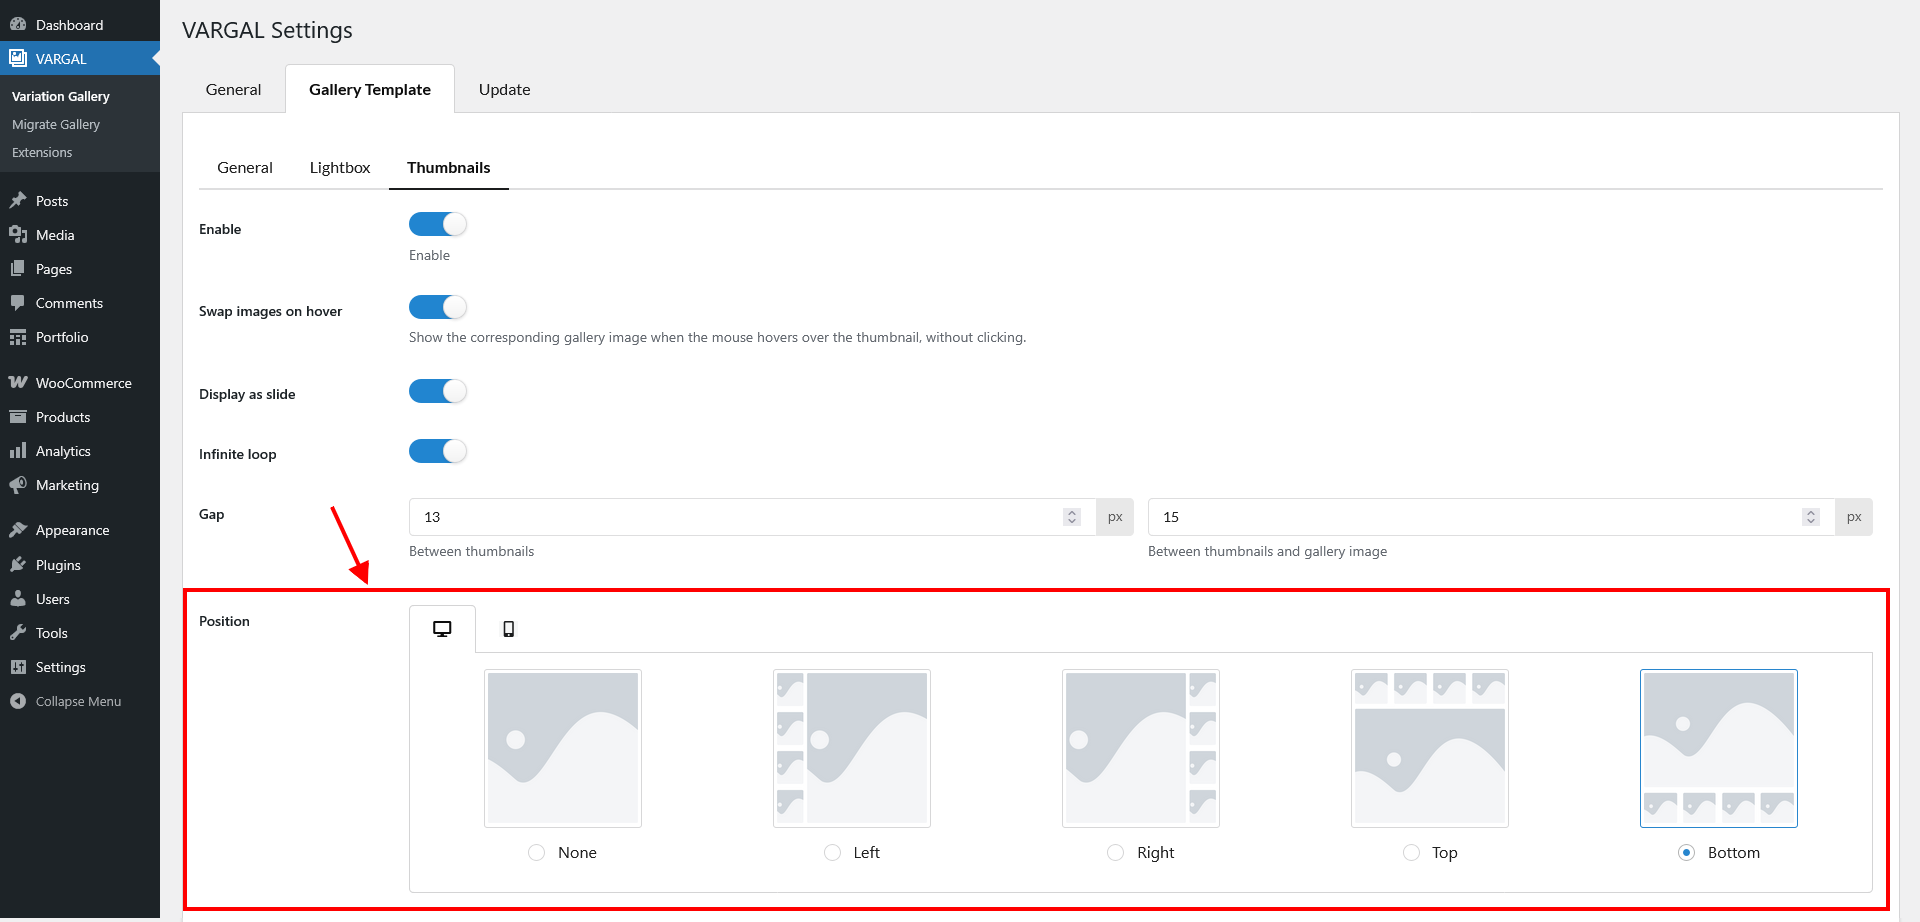Click the Comments bubble icon
Viewport: 1920px width, 922px height.
coord(18,302)
